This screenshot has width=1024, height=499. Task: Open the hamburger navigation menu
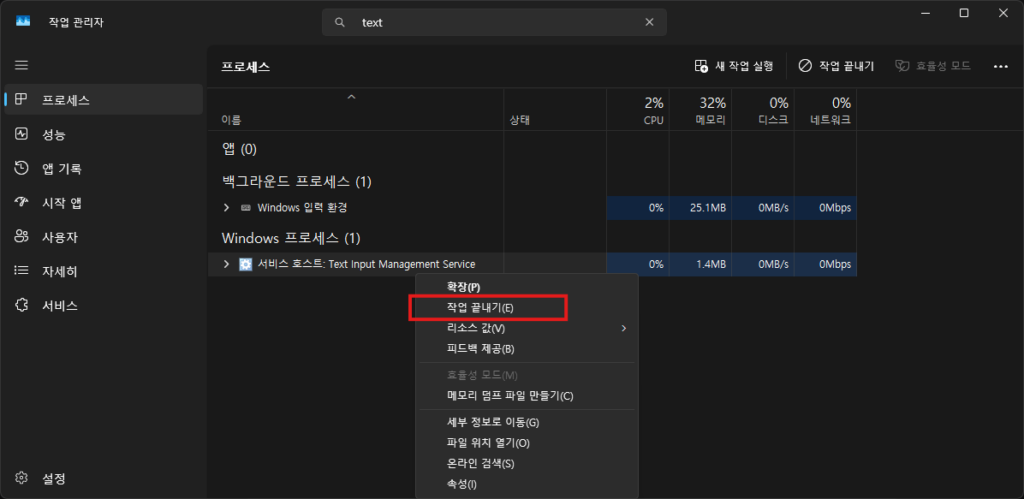pos(21,65)
